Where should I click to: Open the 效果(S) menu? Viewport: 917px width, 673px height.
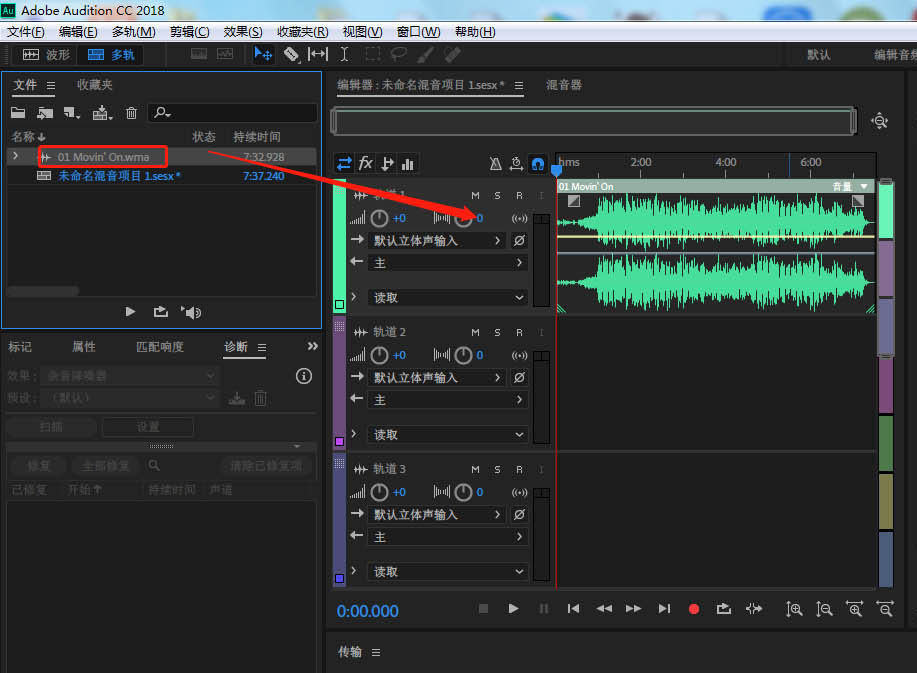point(243,32)
